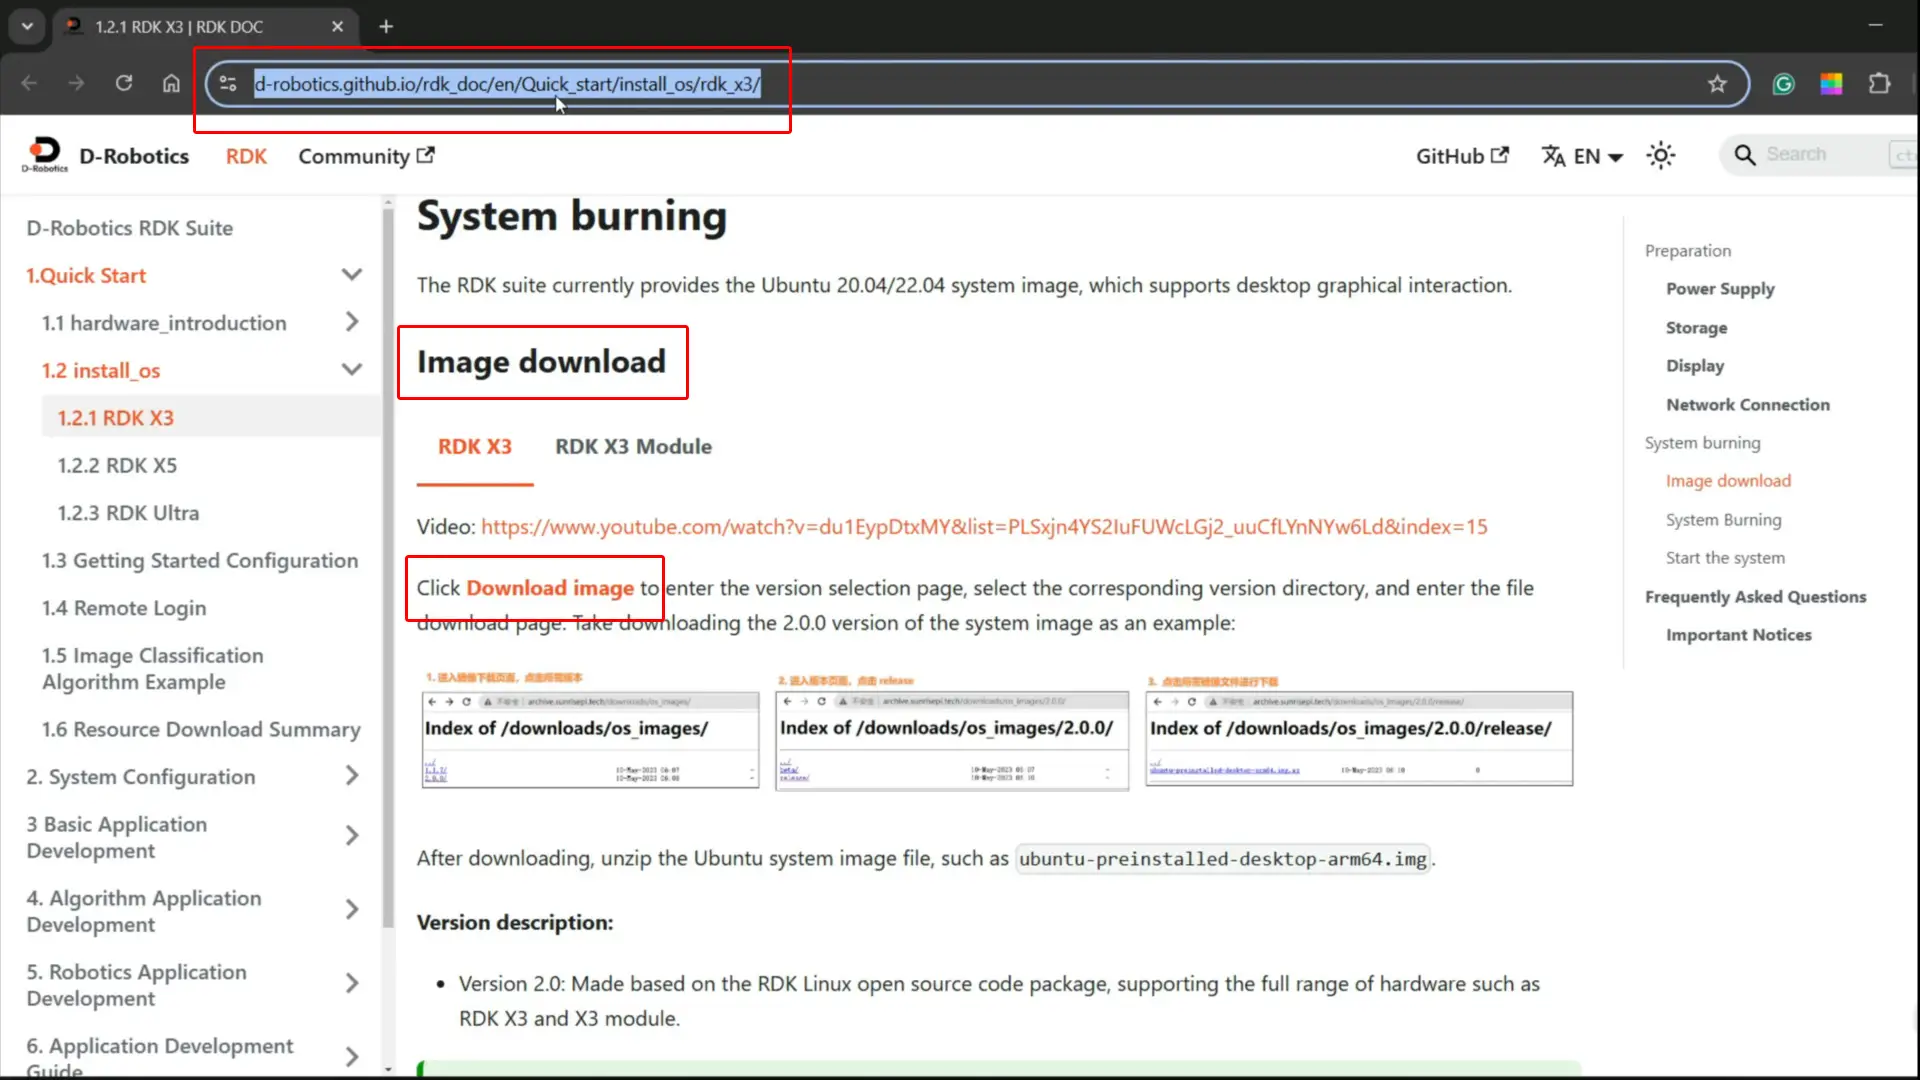Click the browser forward arrow
This screenshot has height=1080, width=1920.
pyautogui.click(x=77, y=84)
